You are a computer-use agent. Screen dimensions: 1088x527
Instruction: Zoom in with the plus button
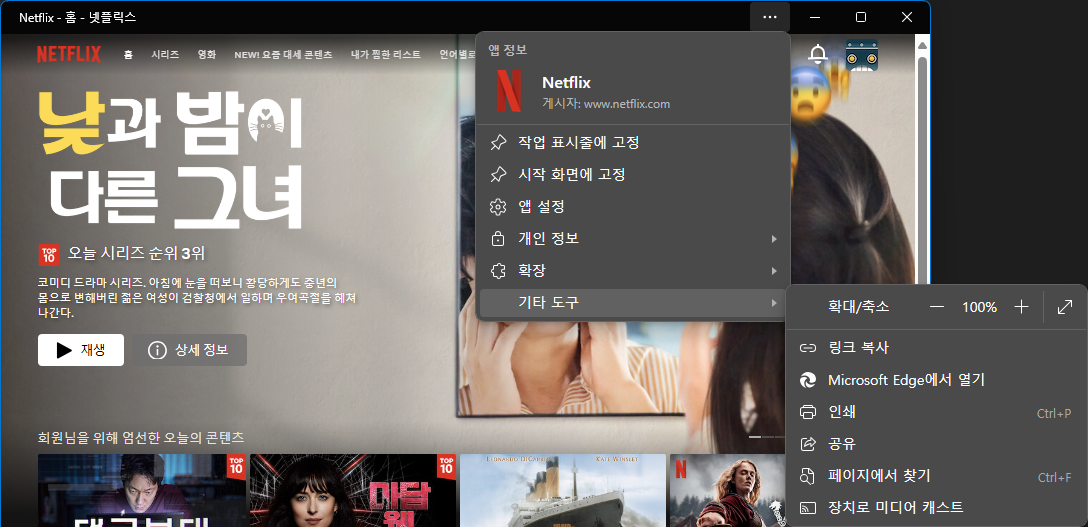pos(1021,307)
